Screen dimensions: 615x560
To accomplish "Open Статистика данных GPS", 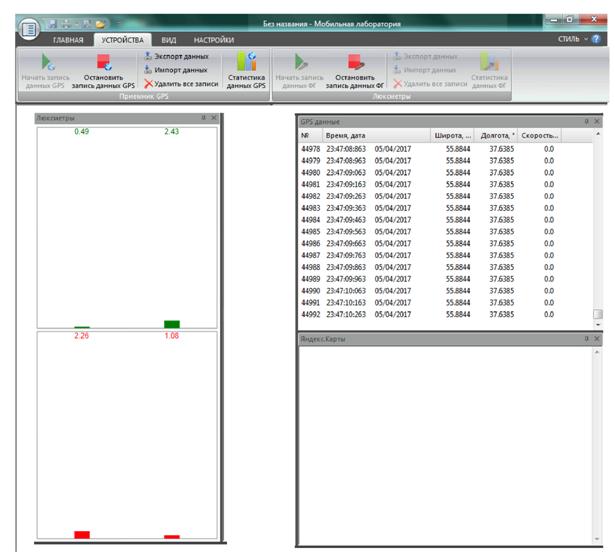I will tap(246, 71).
